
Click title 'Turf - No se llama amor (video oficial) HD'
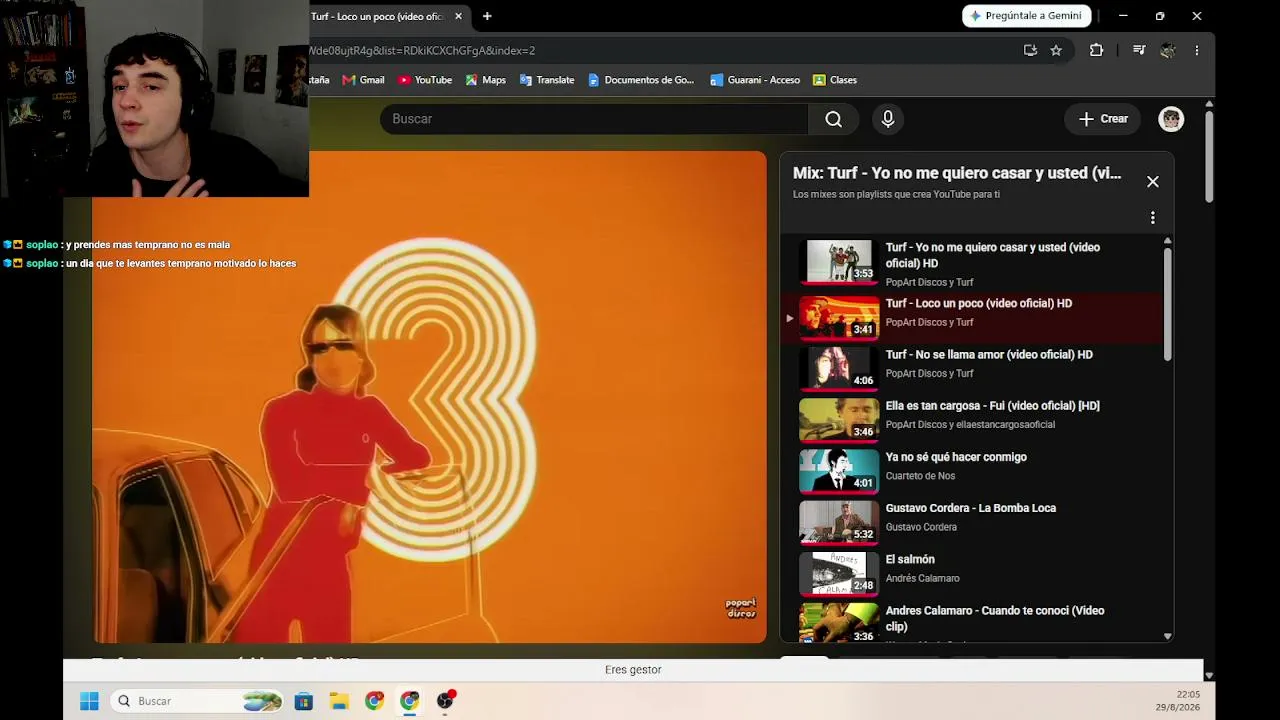pos(989,355)
